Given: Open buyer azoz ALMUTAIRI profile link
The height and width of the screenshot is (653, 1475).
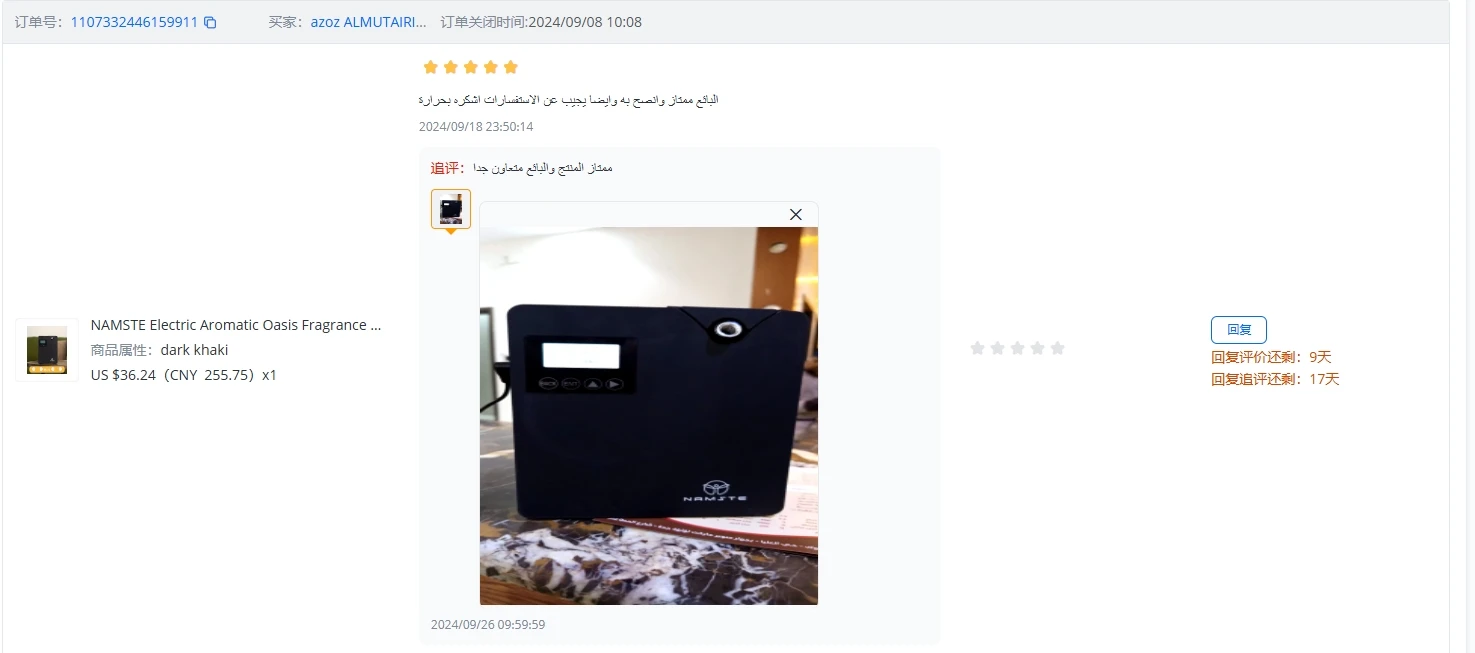Looking at the screenshot, I should coord(368,22).
